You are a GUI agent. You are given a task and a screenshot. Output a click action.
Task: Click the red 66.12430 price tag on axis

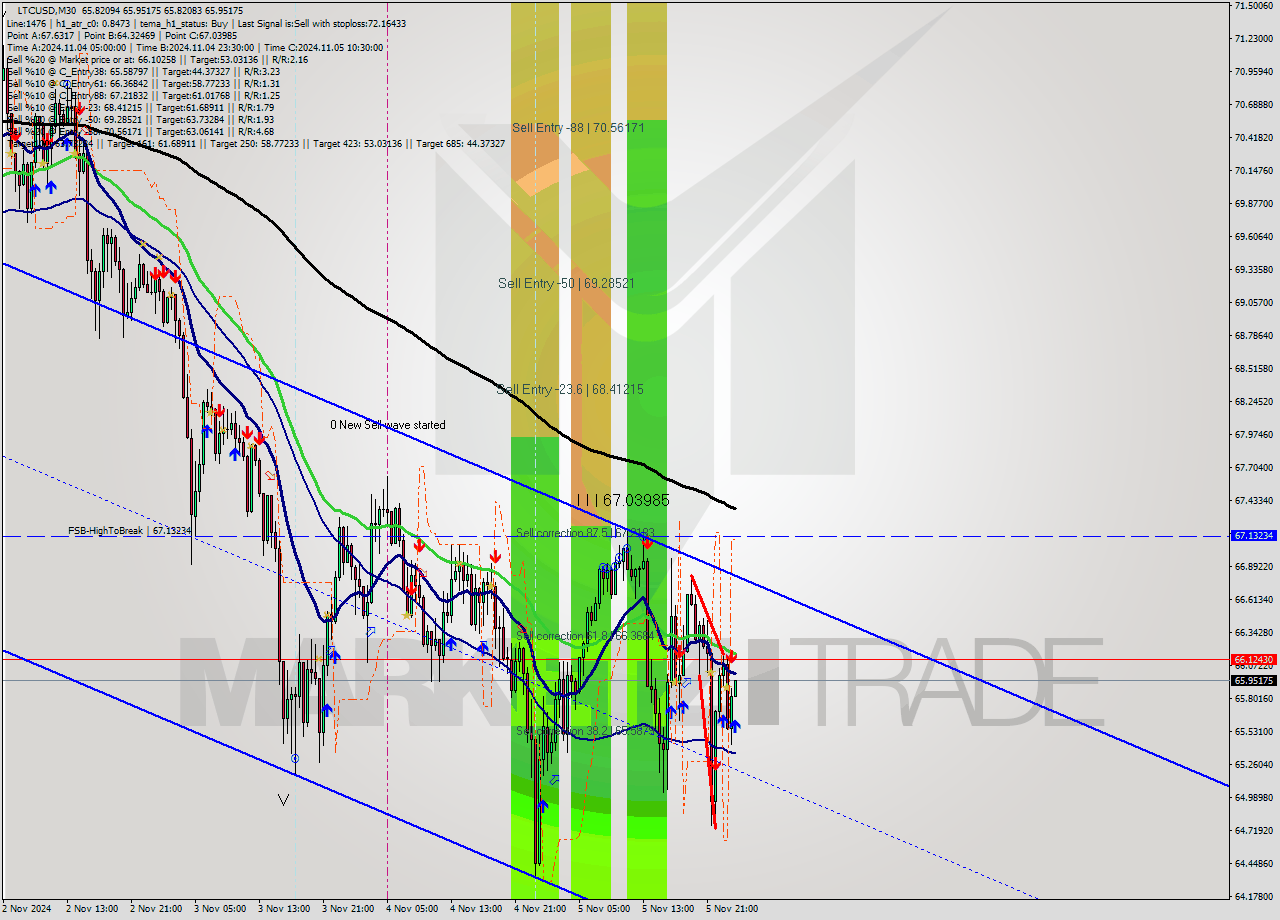click(x=1254, y=660)
